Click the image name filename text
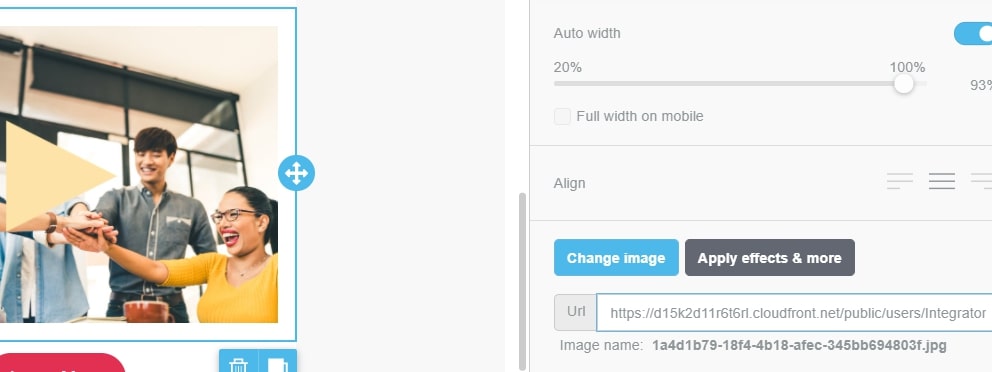Viewport: 992px width, 372px height. tap(799, 345)
